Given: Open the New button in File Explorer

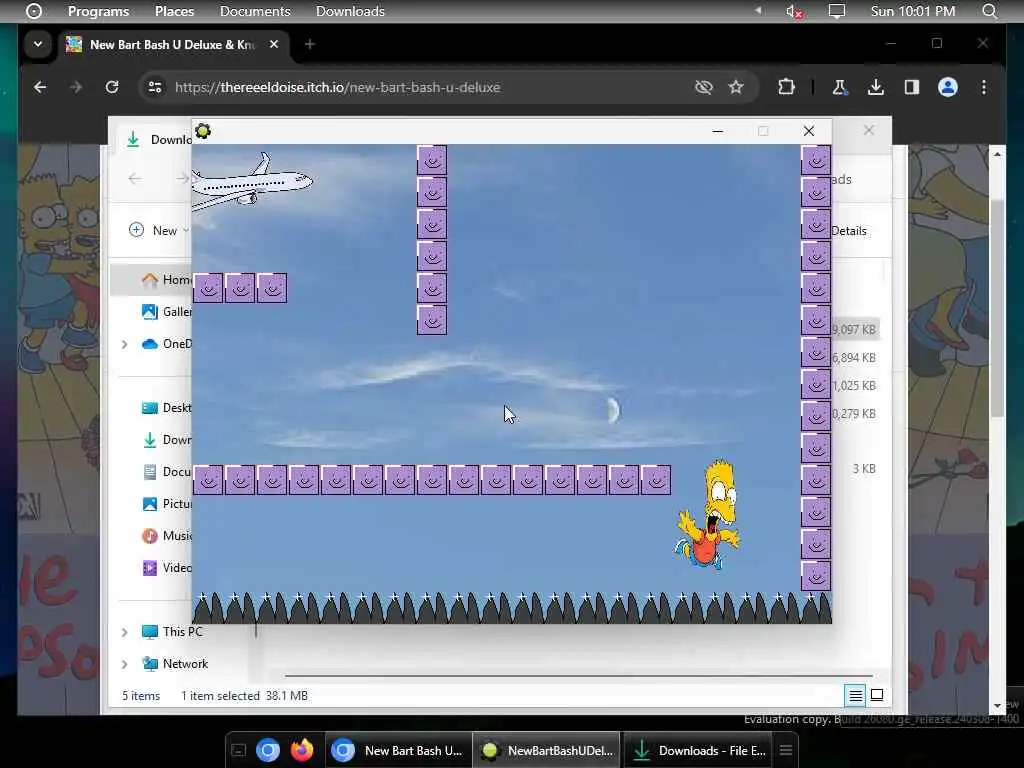Looking at the screenshot, I should 158,230.
